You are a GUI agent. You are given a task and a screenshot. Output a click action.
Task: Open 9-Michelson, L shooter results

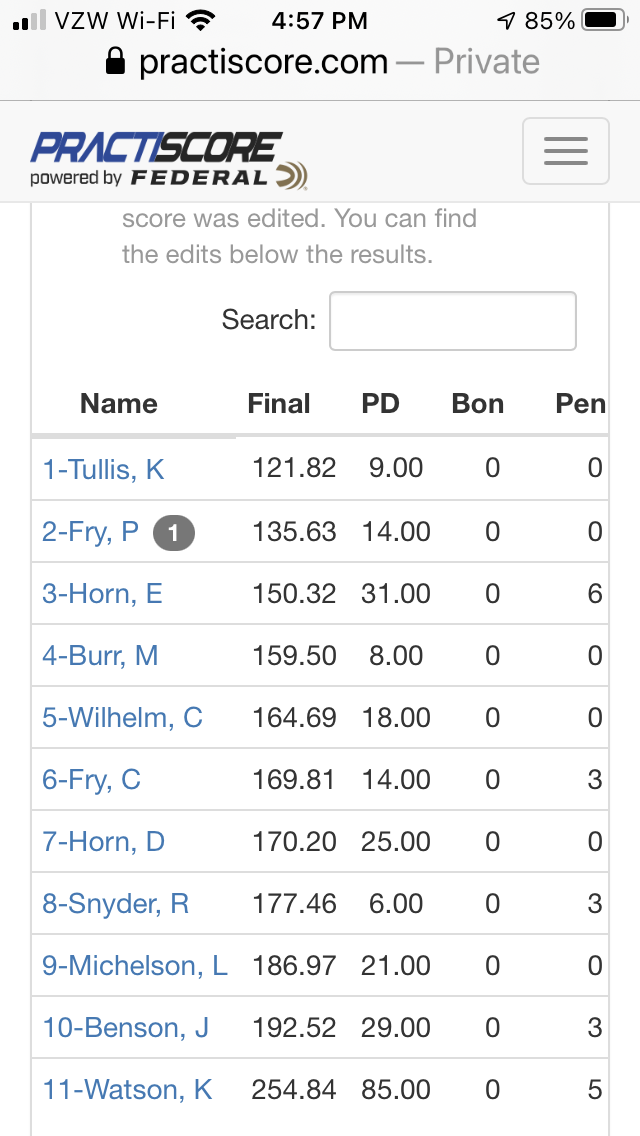(x=135, y=966)
